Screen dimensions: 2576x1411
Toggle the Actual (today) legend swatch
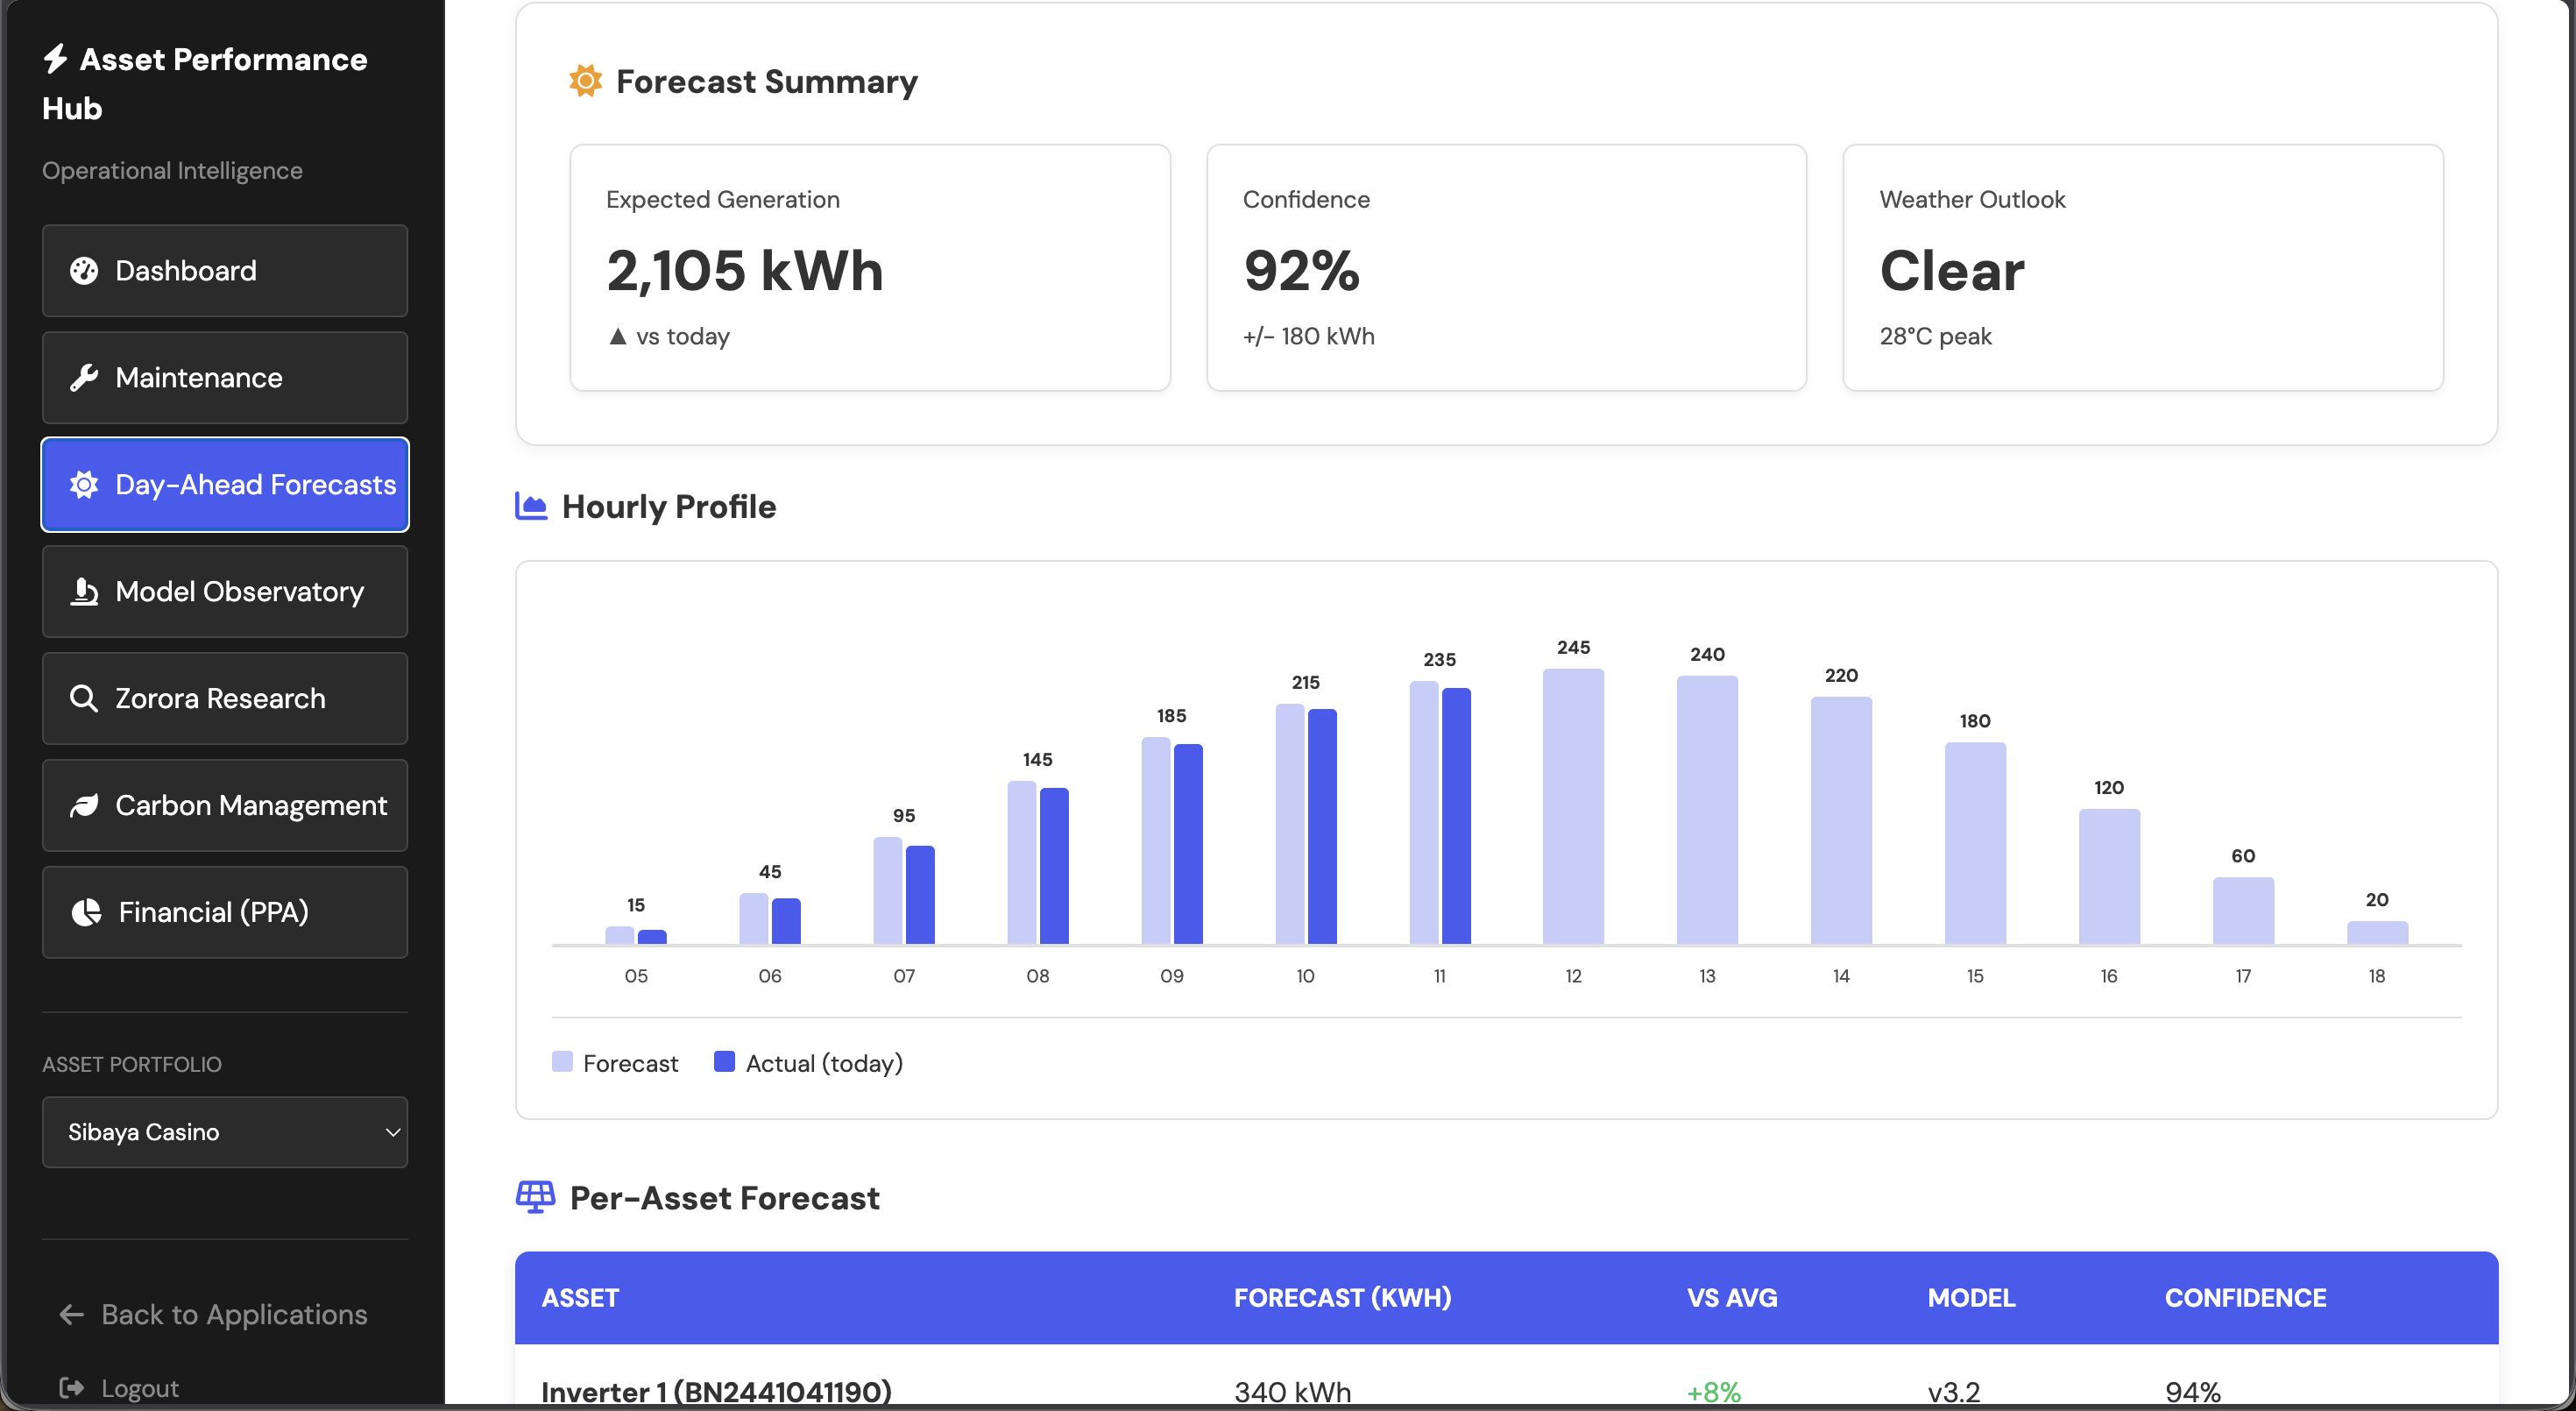click(x=723, y=1062)
